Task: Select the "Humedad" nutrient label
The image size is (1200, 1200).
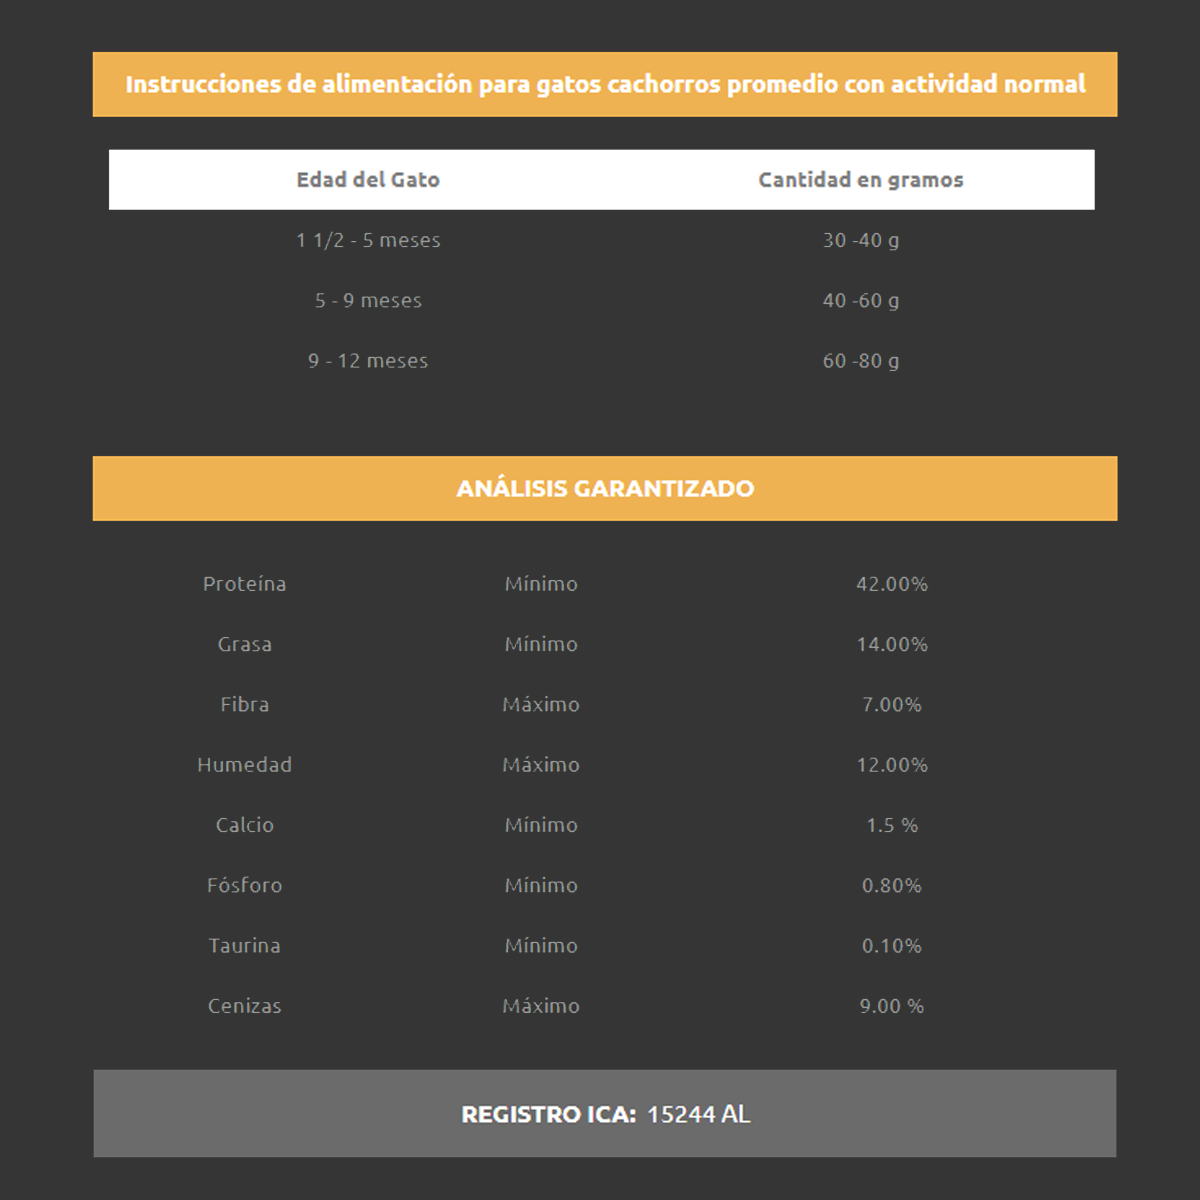Action: pos(244,765)
